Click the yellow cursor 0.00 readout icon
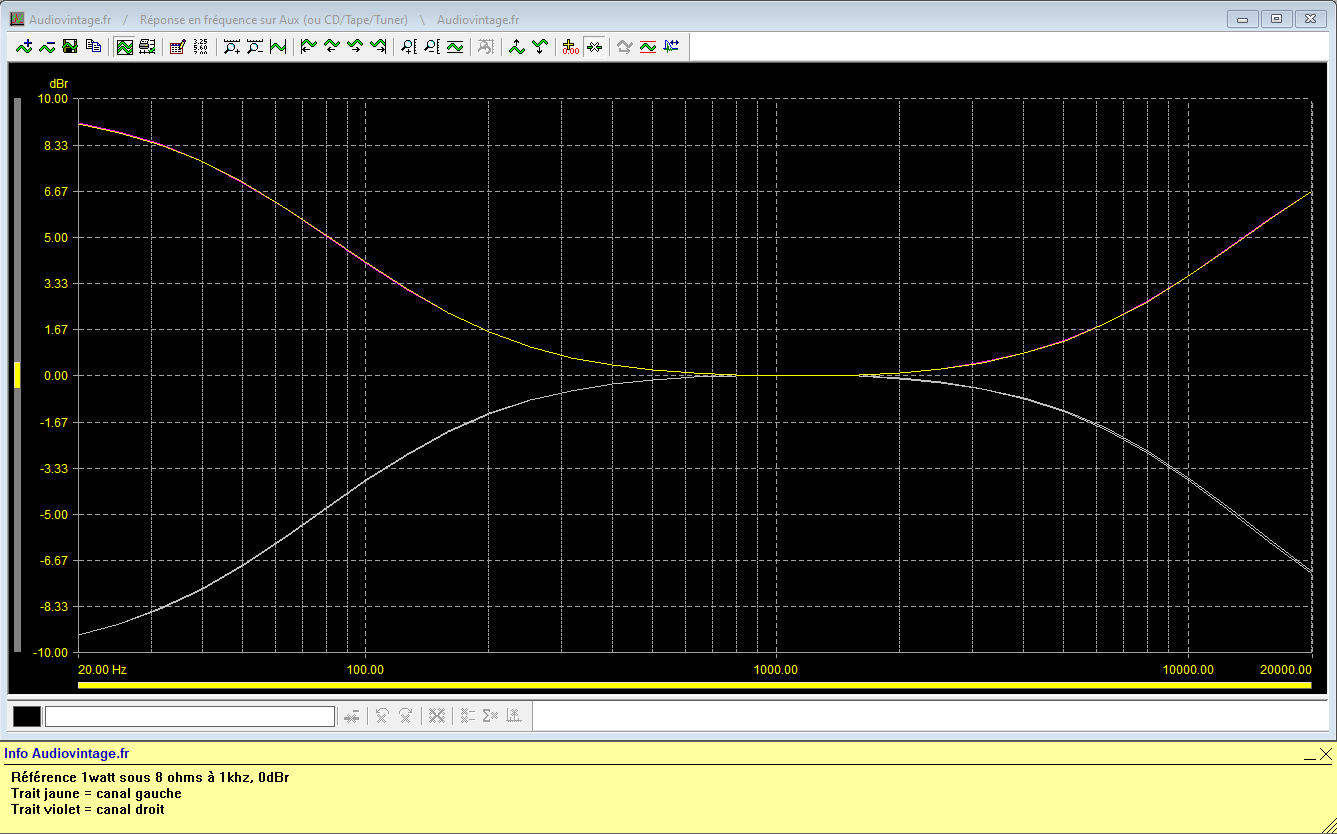 click(570, 46)
